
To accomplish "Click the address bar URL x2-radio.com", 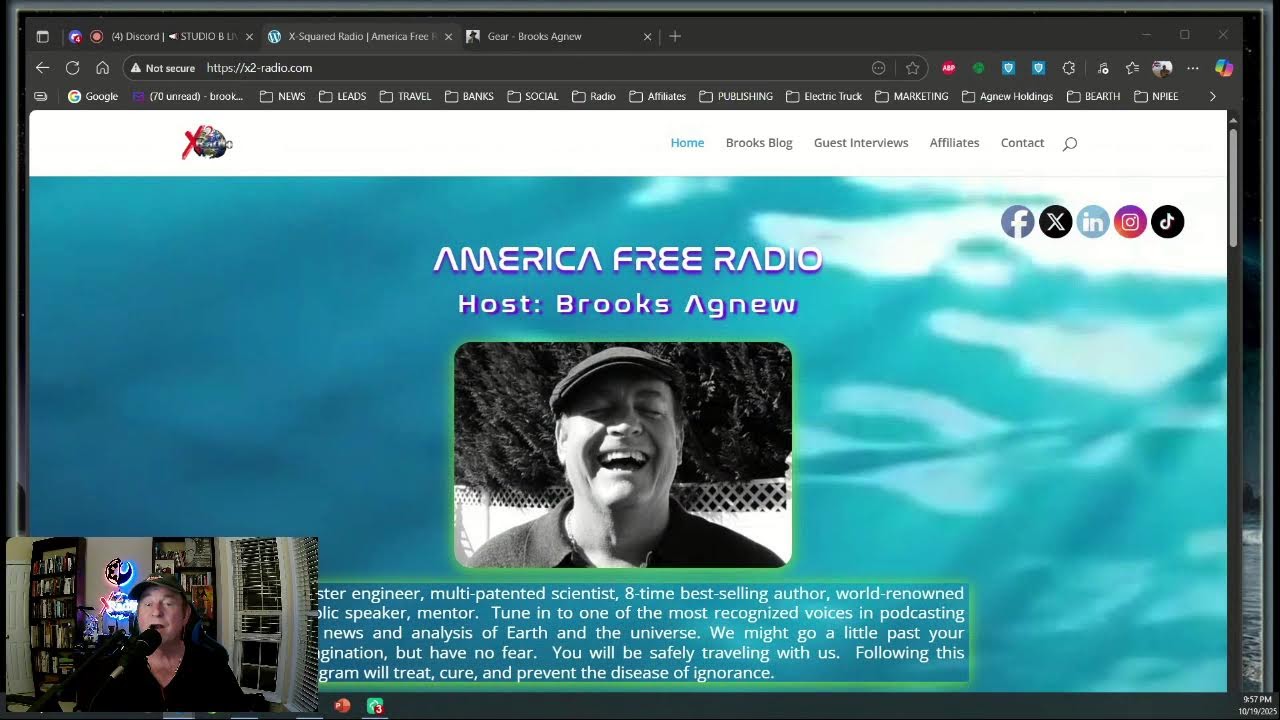I will coord(259,68).
